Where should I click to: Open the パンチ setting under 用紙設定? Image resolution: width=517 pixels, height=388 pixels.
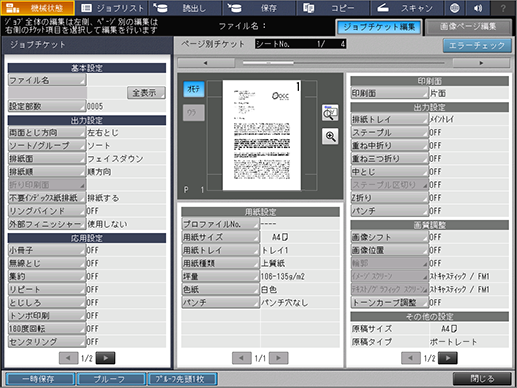click(220, 302)
